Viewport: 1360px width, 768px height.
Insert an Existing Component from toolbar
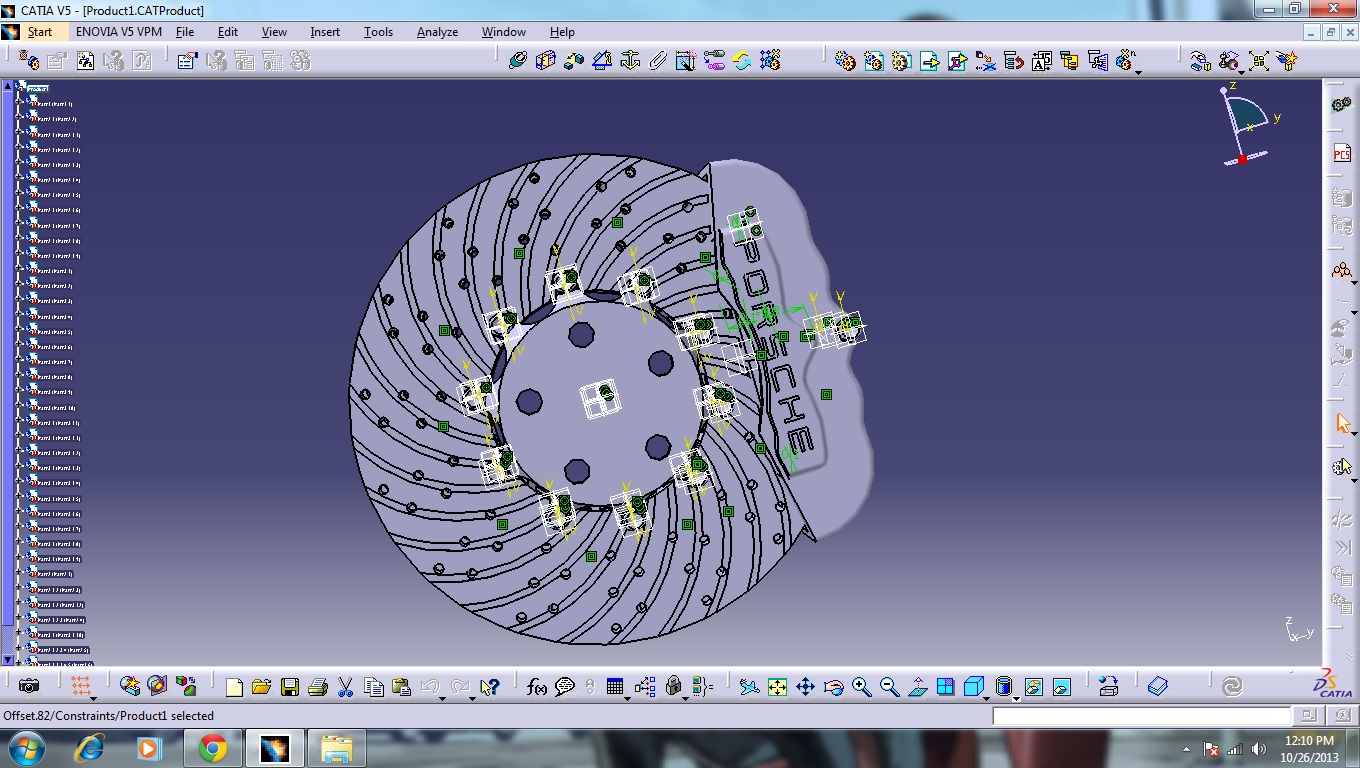click(929, 61)
